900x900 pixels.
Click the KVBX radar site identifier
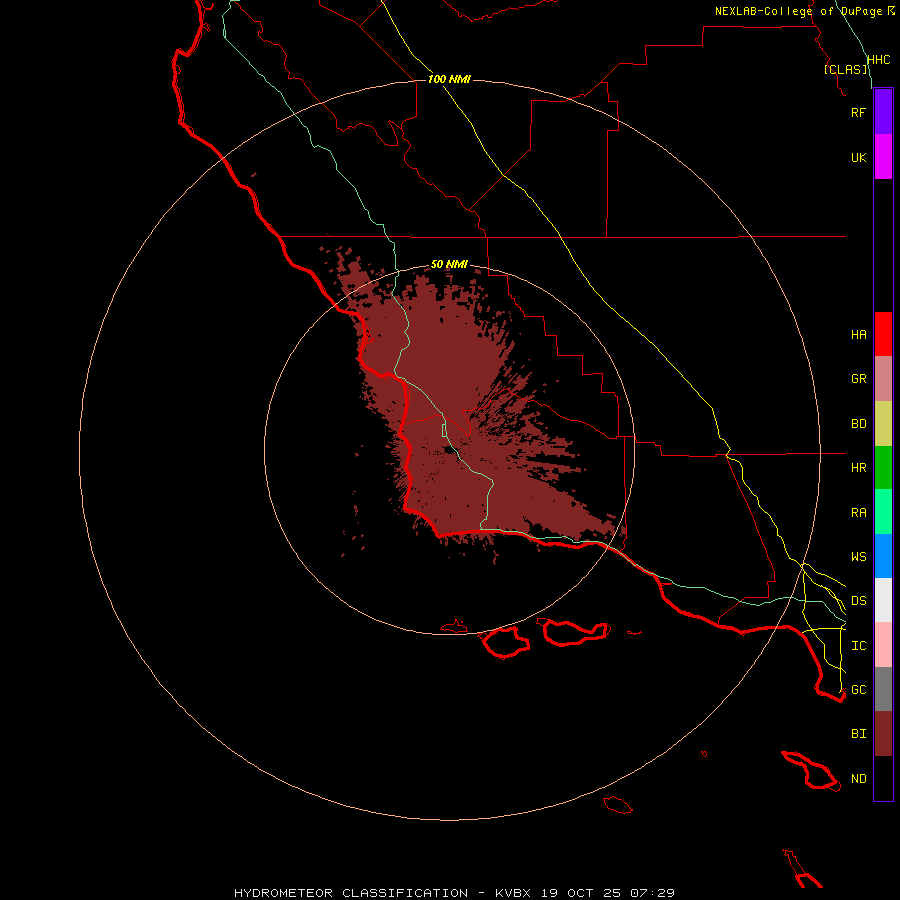tap(513, 893)
